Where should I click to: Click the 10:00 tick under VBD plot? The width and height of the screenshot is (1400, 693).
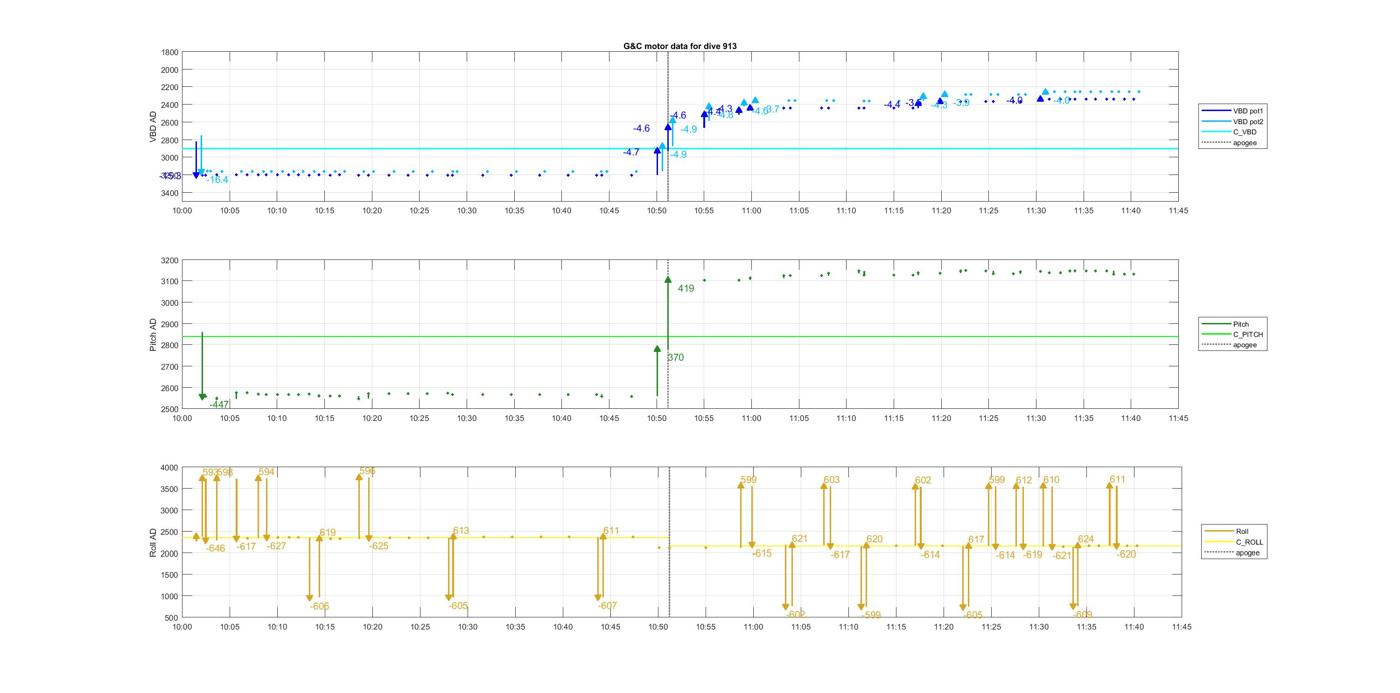(x=182, y=210)
